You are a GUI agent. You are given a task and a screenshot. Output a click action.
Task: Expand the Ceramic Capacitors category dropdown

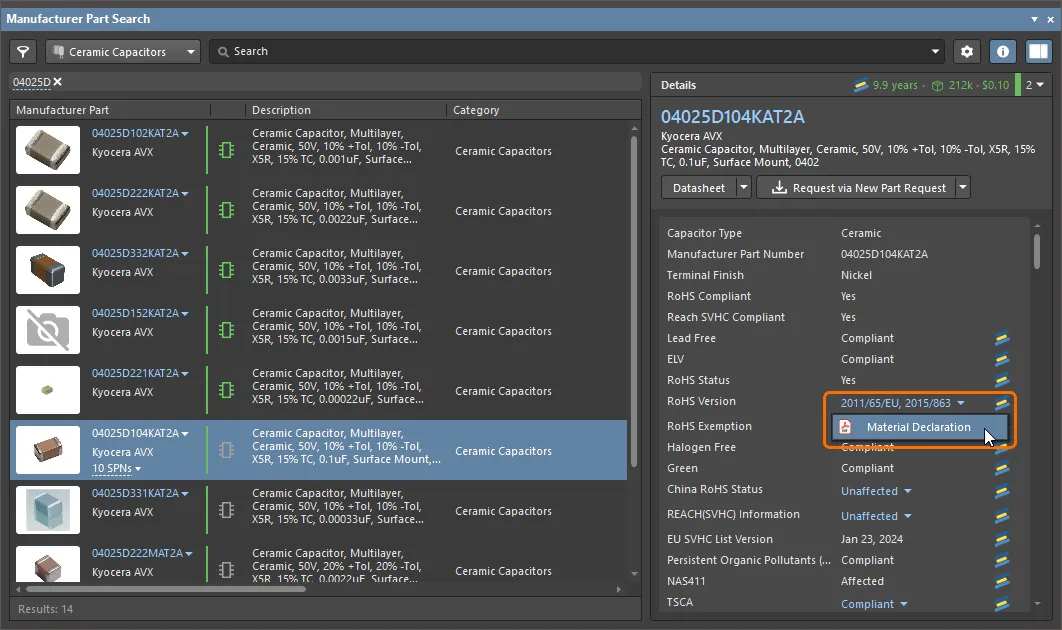point(190,52)
